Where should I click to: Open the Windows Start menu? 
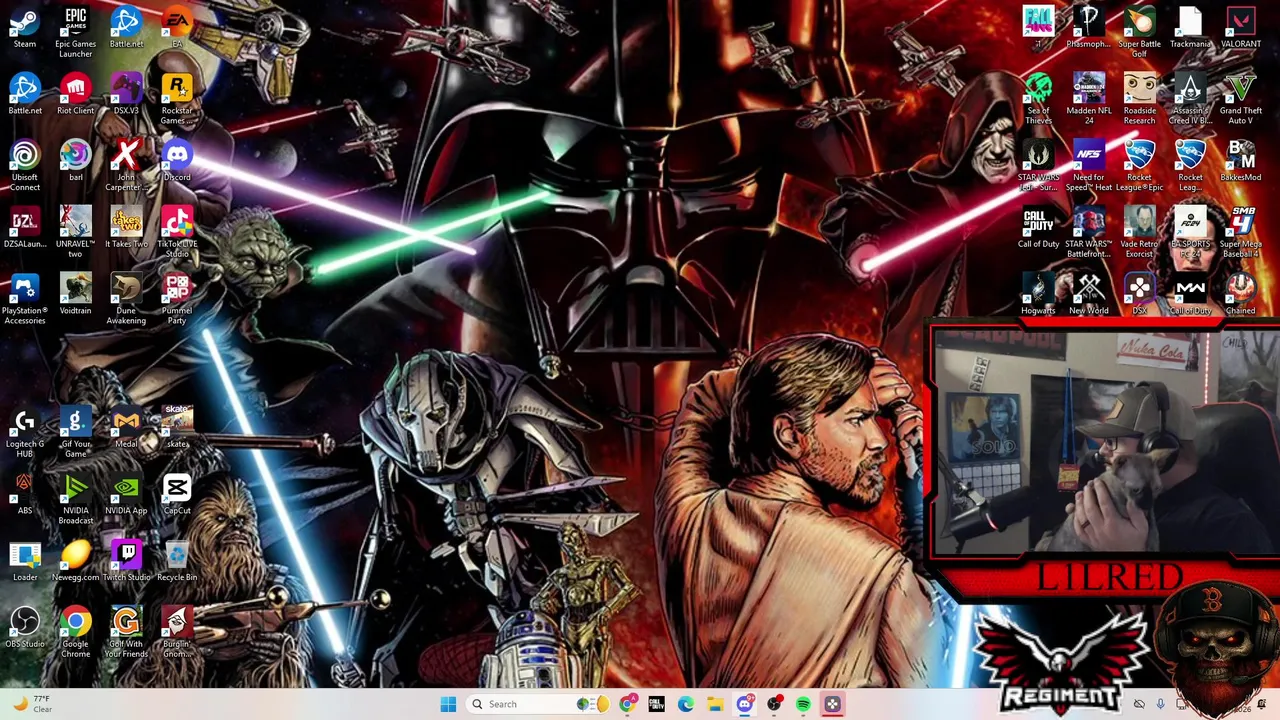[448, 704]
